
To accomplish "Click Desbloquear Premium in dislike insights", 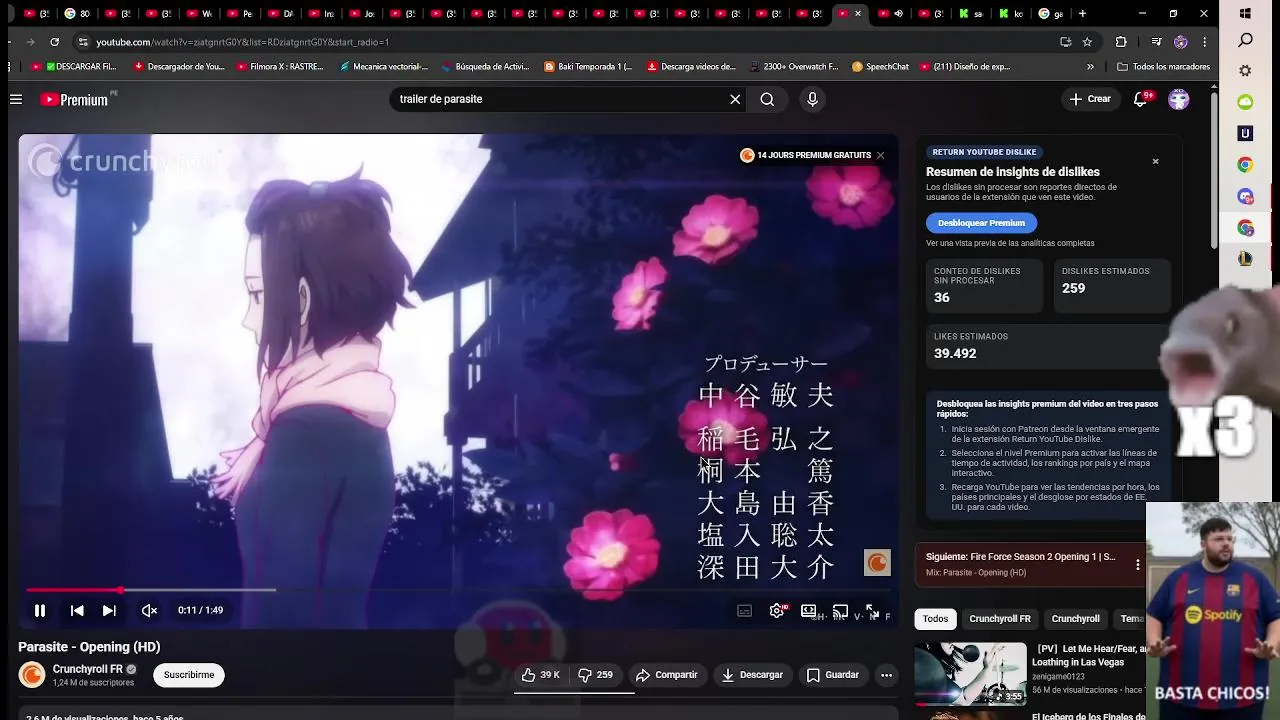I will (x=981, y=223).
